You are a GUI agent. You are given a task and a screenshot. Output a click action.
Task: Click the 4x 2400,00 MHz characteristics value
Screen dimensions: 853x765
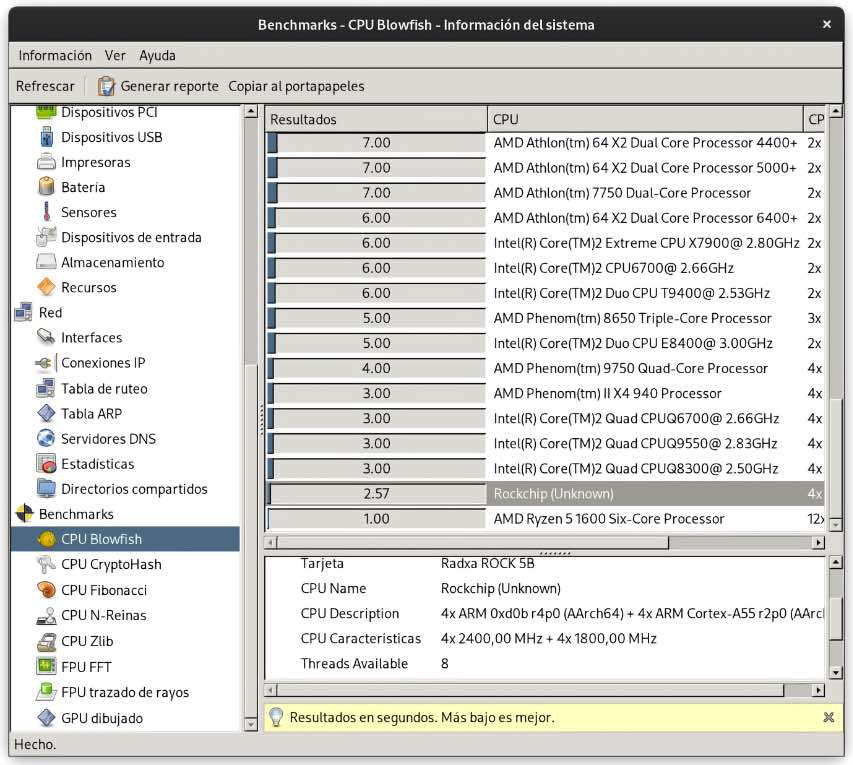(x=548, y=638)
